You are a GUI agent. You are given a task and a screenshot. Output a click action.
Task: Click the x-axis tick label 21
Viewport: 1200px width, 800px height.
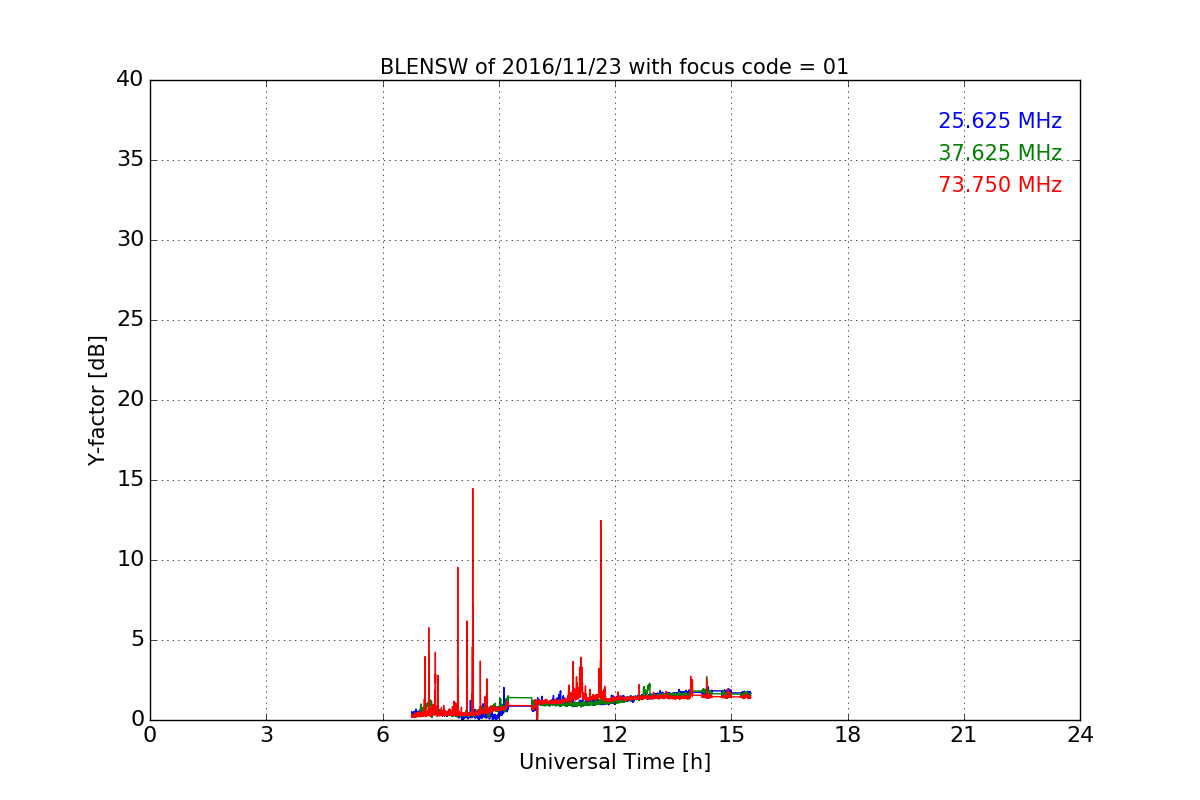[x=964, y=735]
